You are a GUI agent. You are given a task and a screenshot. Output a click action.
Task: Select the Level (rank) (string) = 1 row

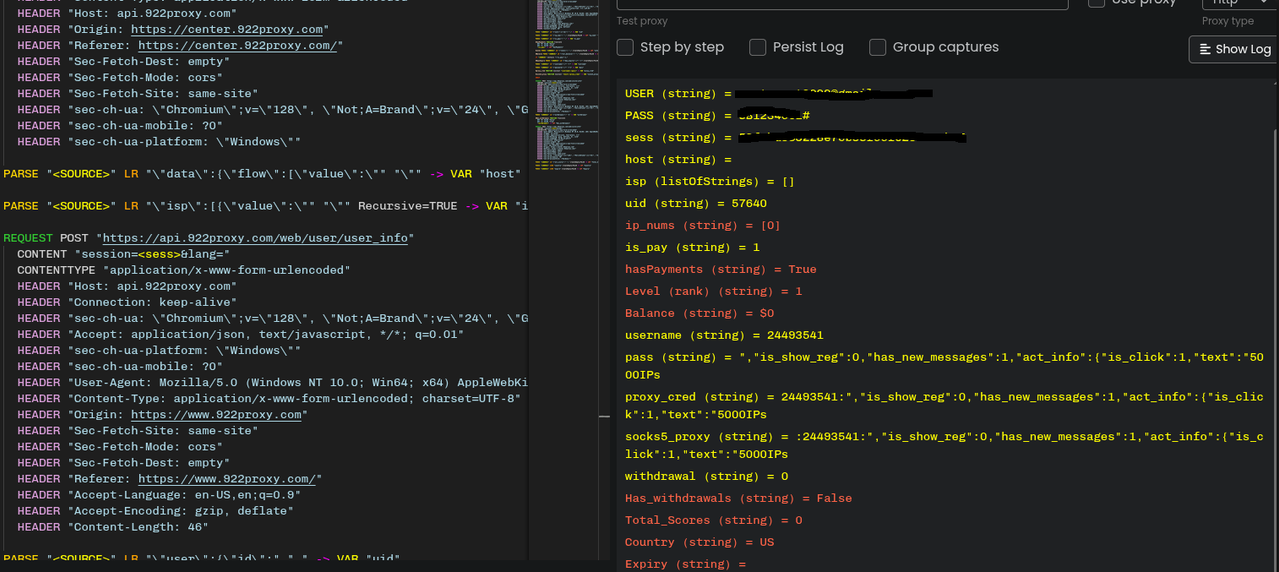(x=714, y=291)
